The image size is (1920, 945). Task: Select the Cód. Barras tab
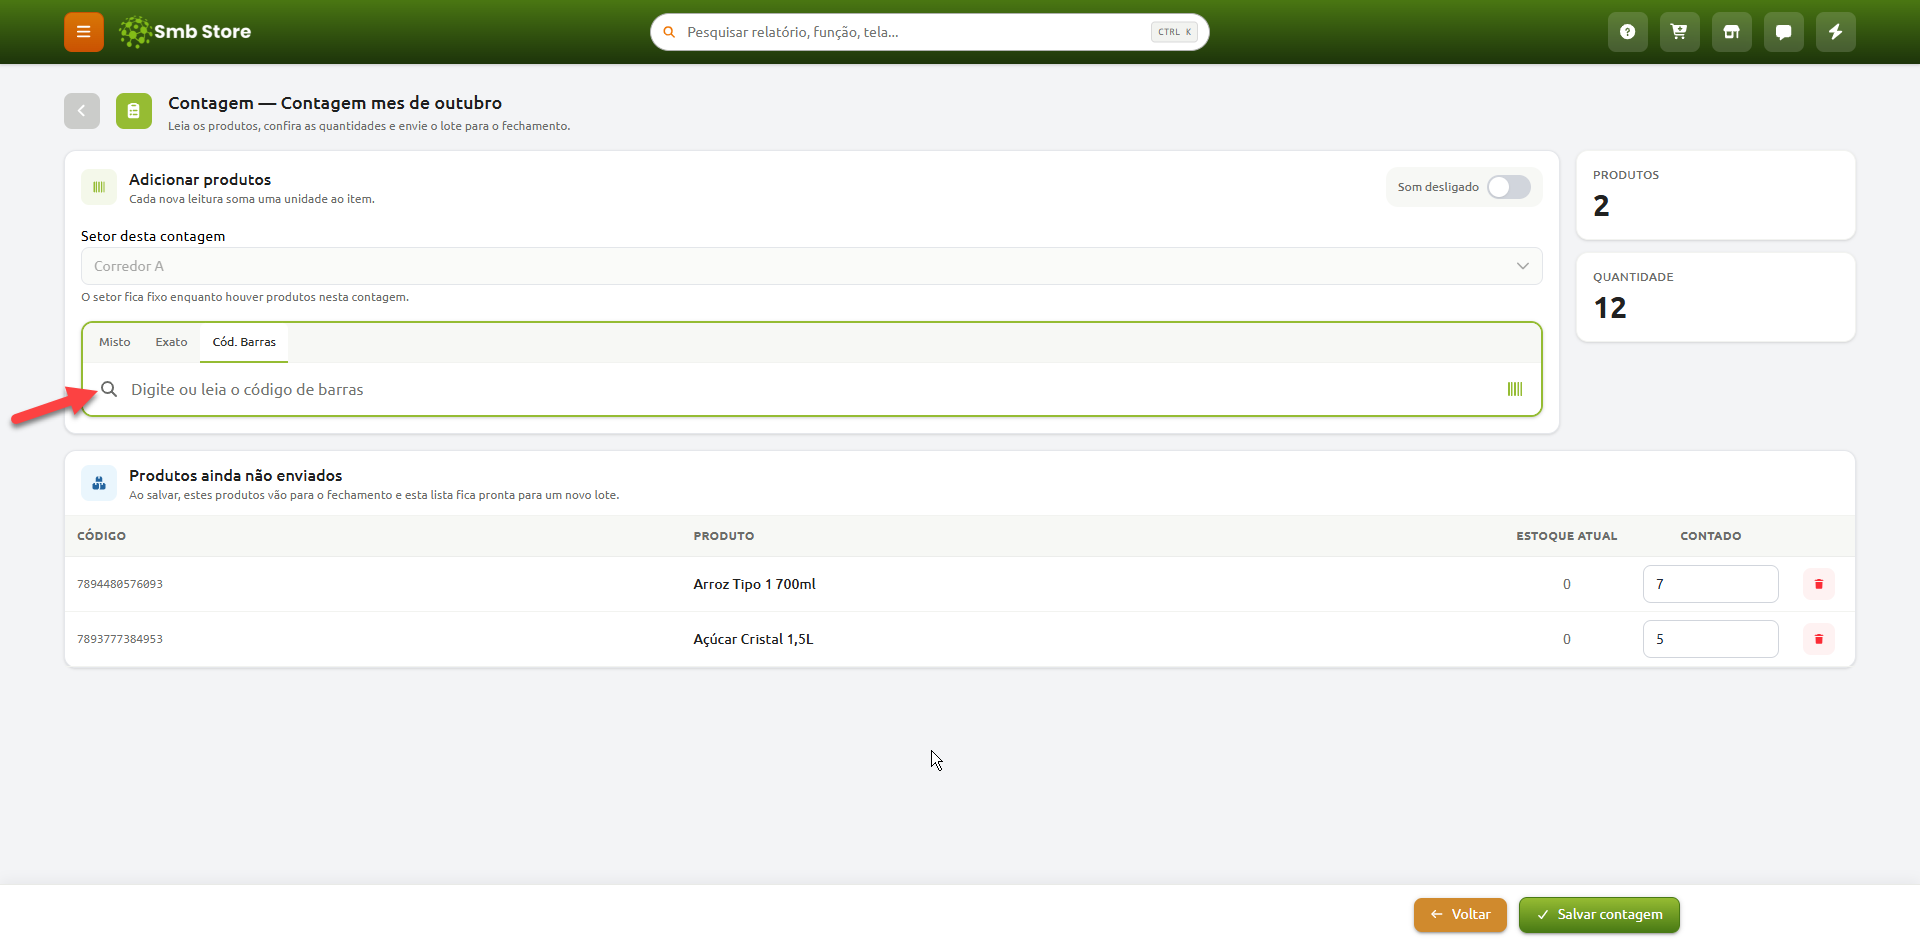click(x=244, y=342)
